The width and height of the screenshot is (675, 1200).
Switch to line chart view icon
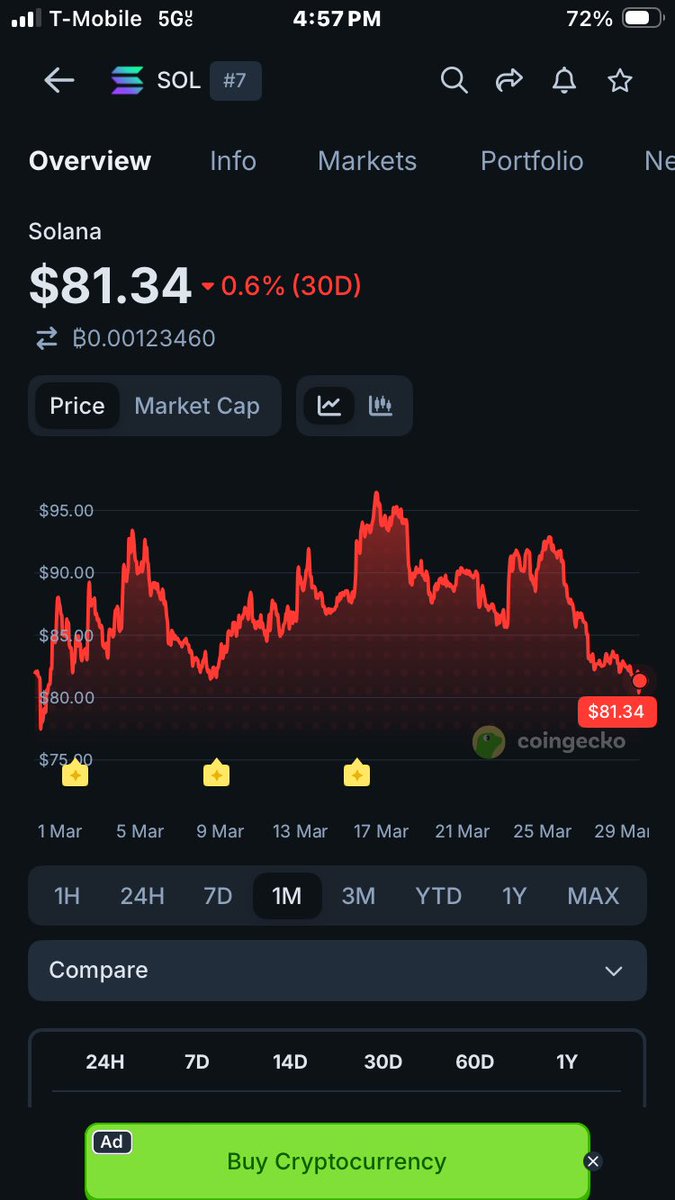330,406
